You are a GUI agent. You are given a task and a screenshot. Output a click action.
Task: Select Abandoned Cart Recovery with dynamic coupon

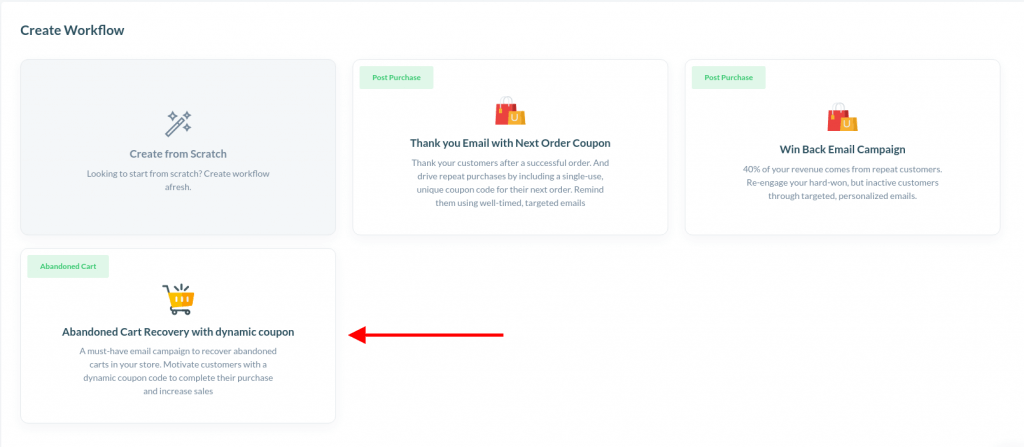[x=178, y=332]
